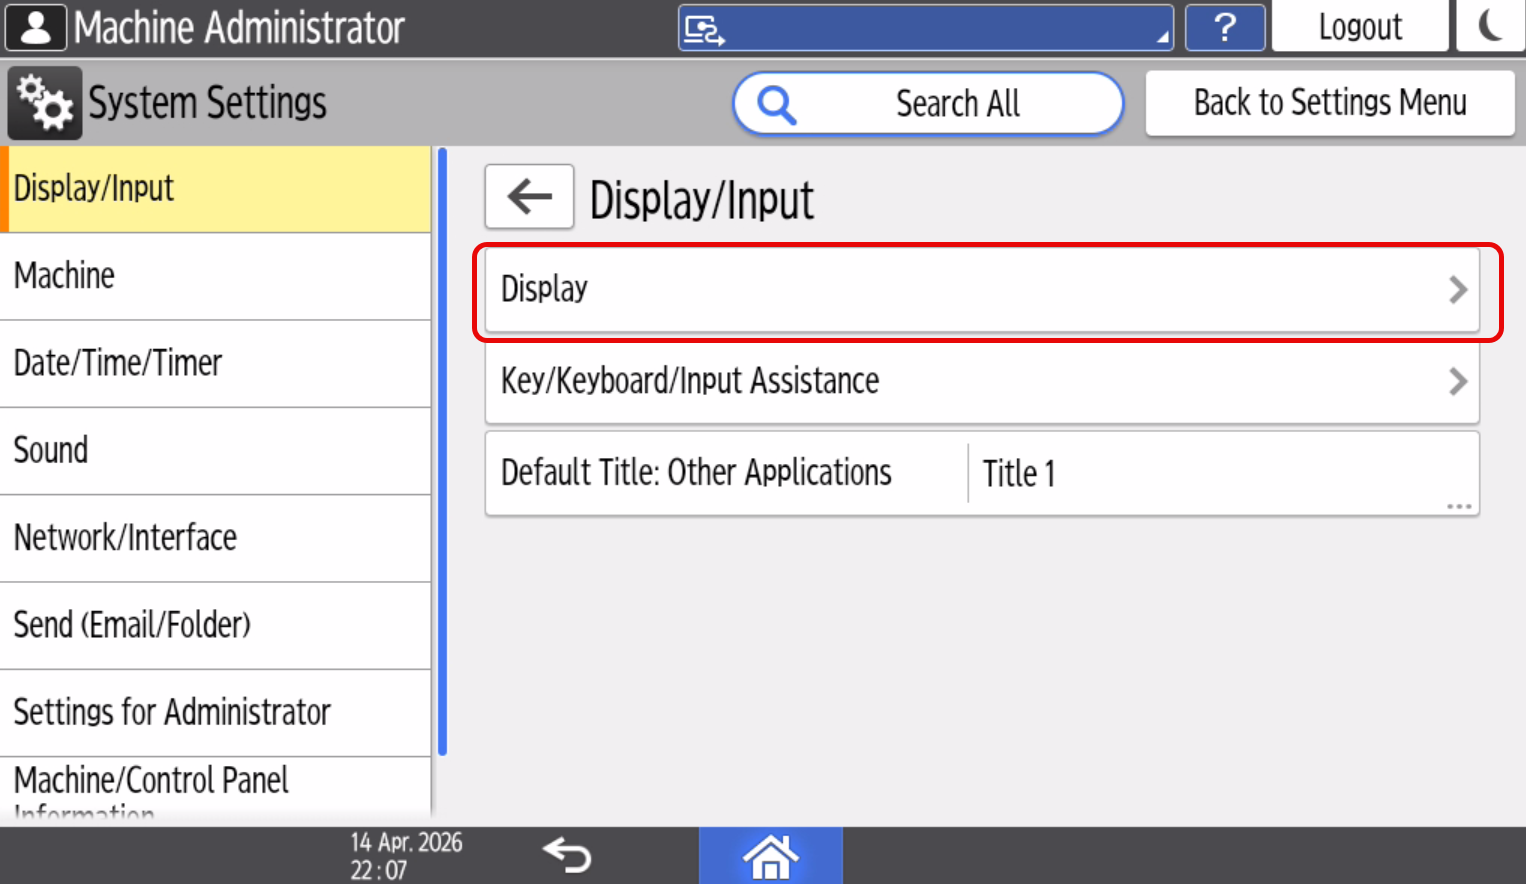
Task: Click the back arrow beside Display/Input heading
Action: click(x=529, y=197)
